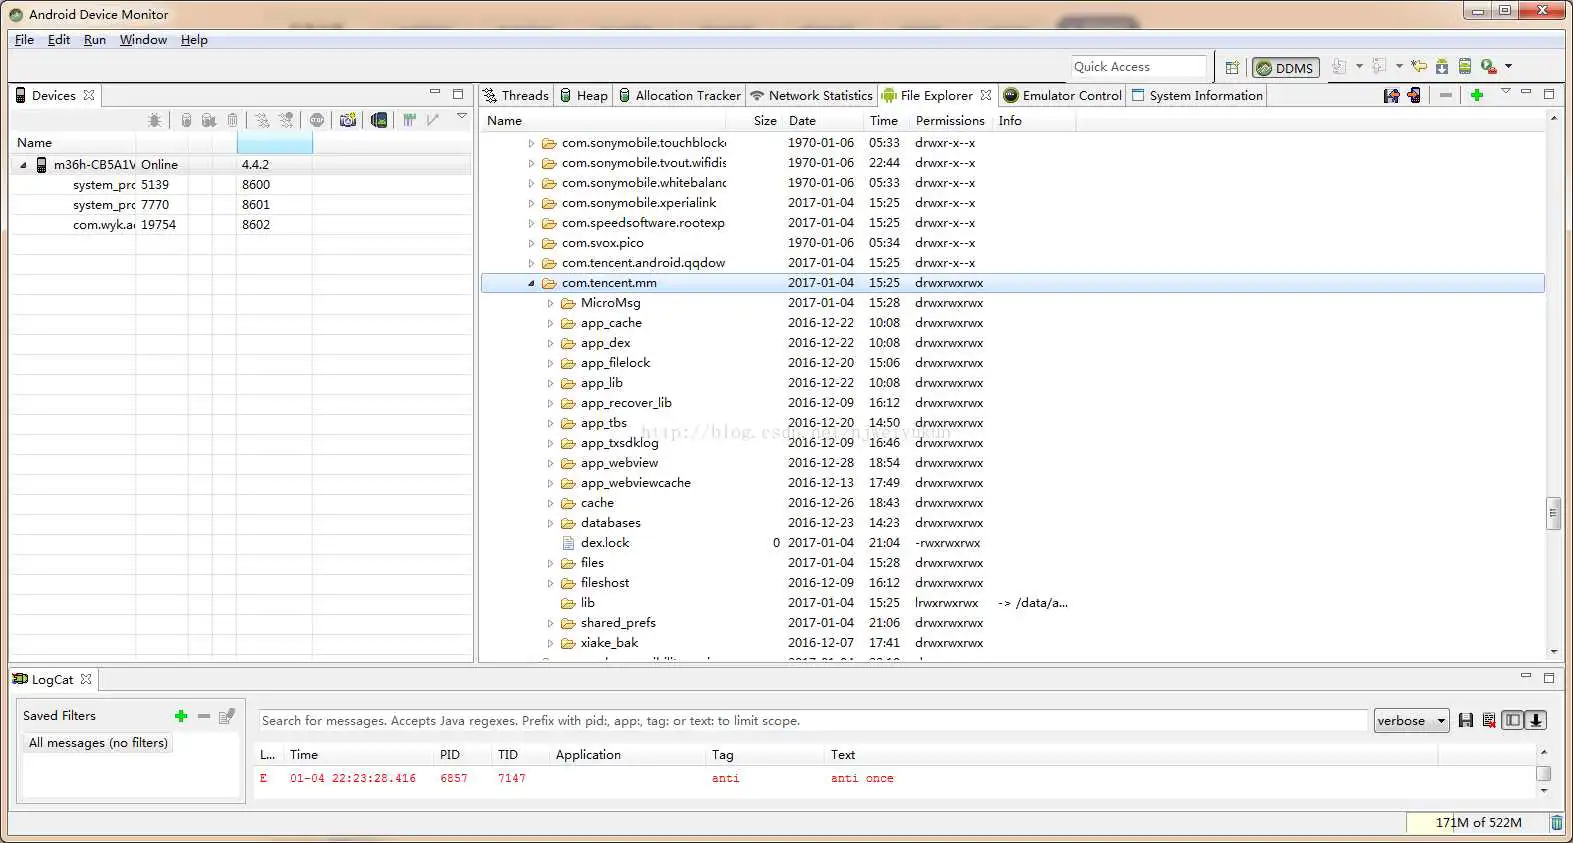Click the green Add saved filter plus icon

pos(181,716)
